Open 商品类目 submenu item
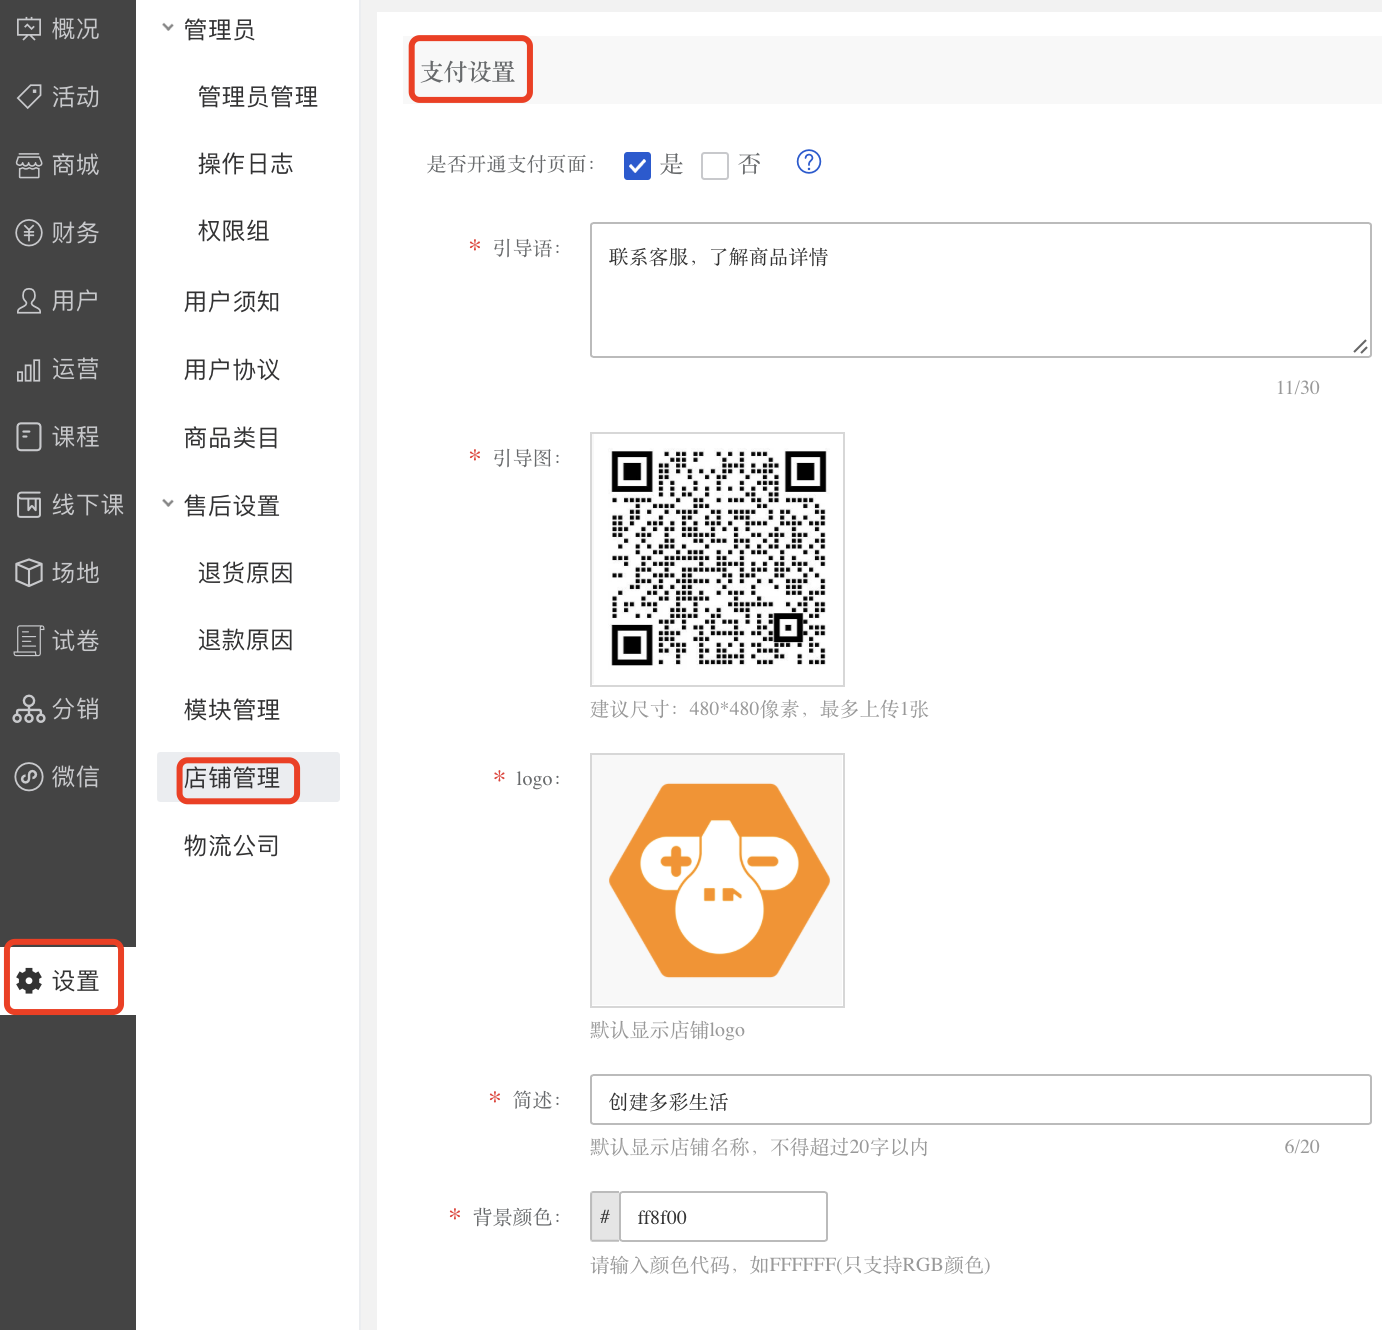The width and height of the screenshot is (1382, 1330). click(x=232, y=438)
